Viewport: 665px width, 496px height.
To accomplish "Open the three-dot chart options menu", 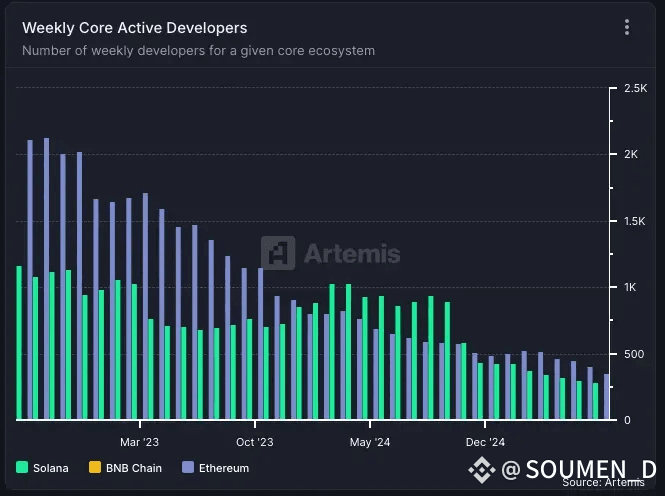I will tap(627, 28).
